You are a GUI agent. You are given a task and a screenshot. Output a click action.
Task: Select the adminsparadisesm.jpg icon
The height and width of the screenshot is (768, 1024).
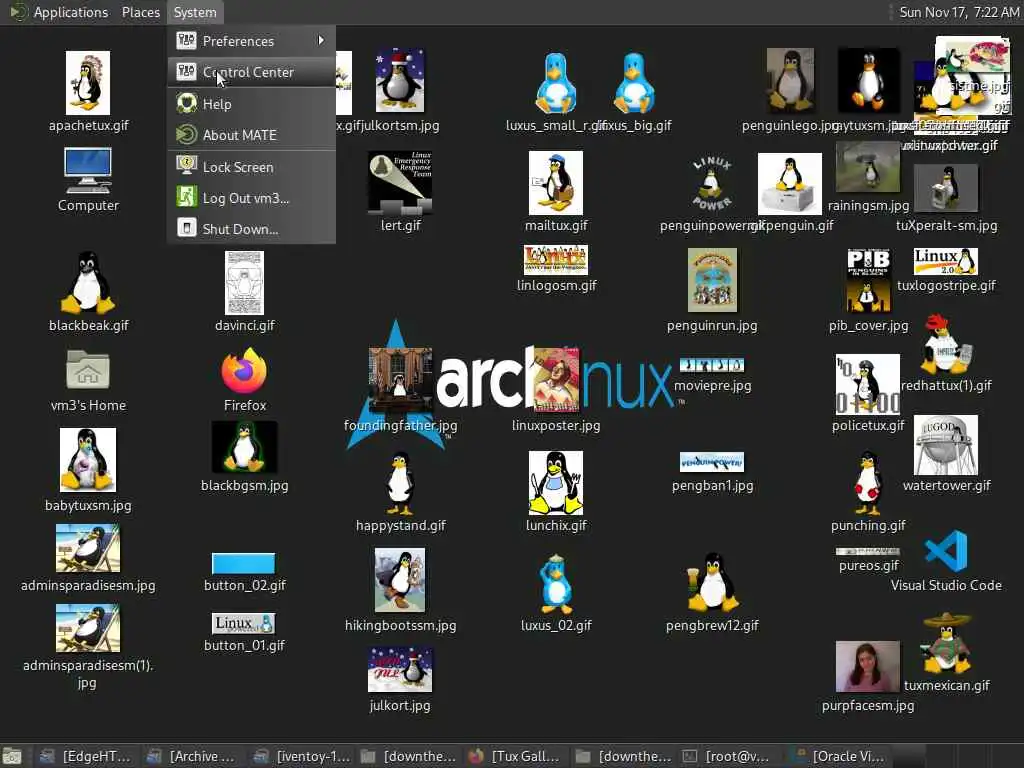(x=88, y=549)
